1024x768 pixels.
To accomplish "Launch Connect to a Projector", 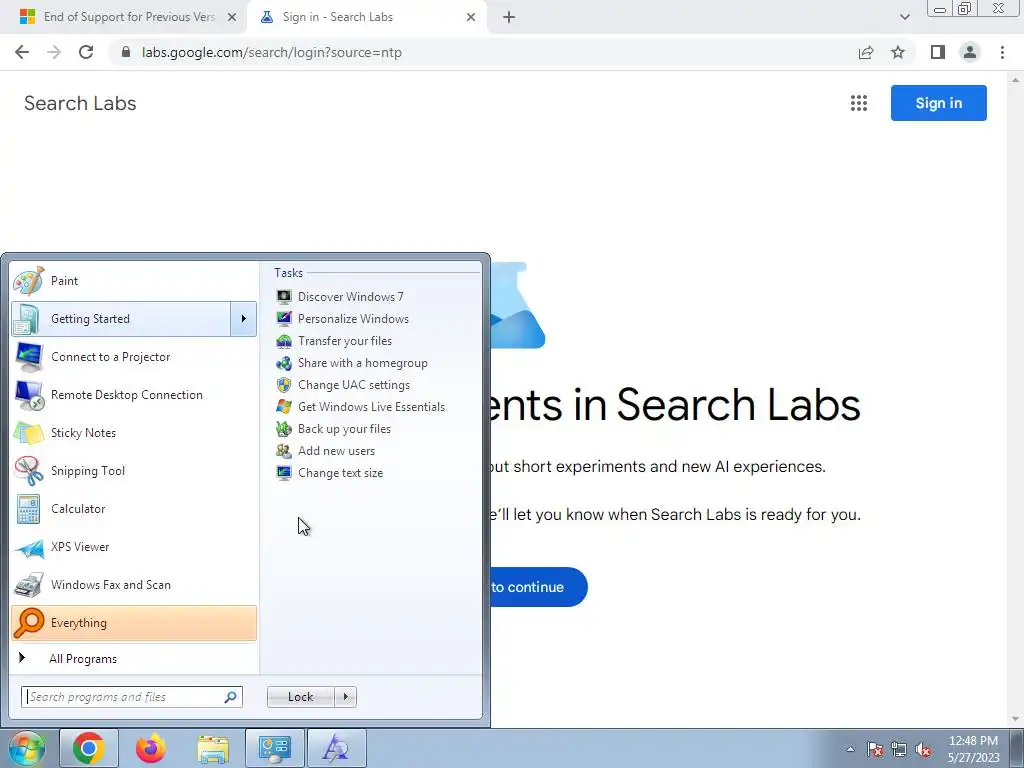I will pyautogui.click(x=134, y=357).
